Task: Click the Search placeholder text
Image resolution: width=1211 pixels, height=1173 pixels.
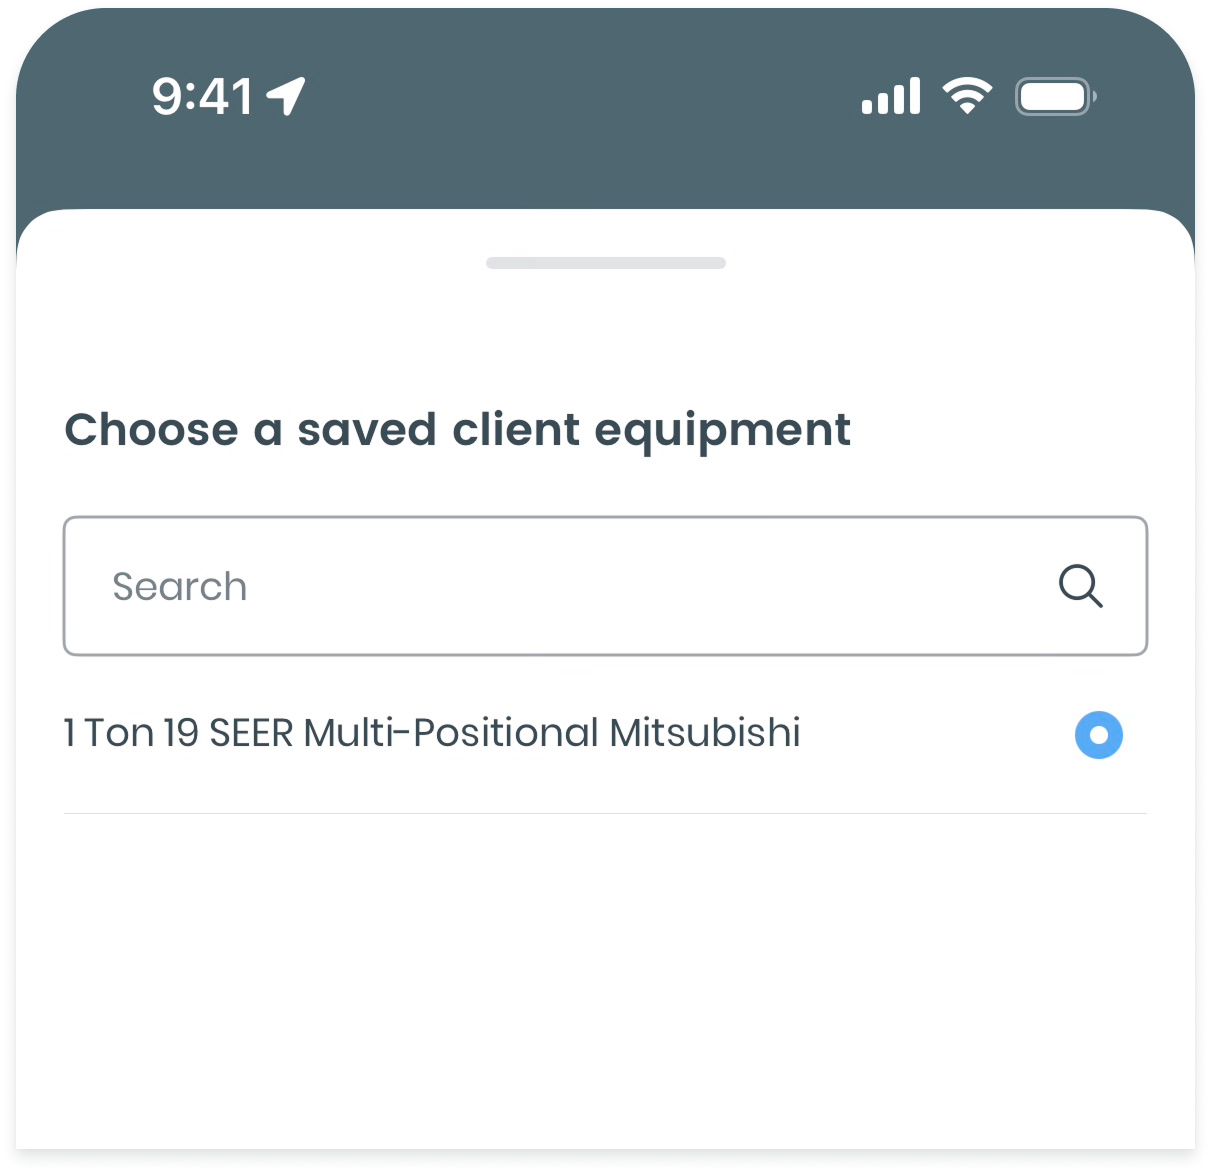Action: tap(180, 587)
